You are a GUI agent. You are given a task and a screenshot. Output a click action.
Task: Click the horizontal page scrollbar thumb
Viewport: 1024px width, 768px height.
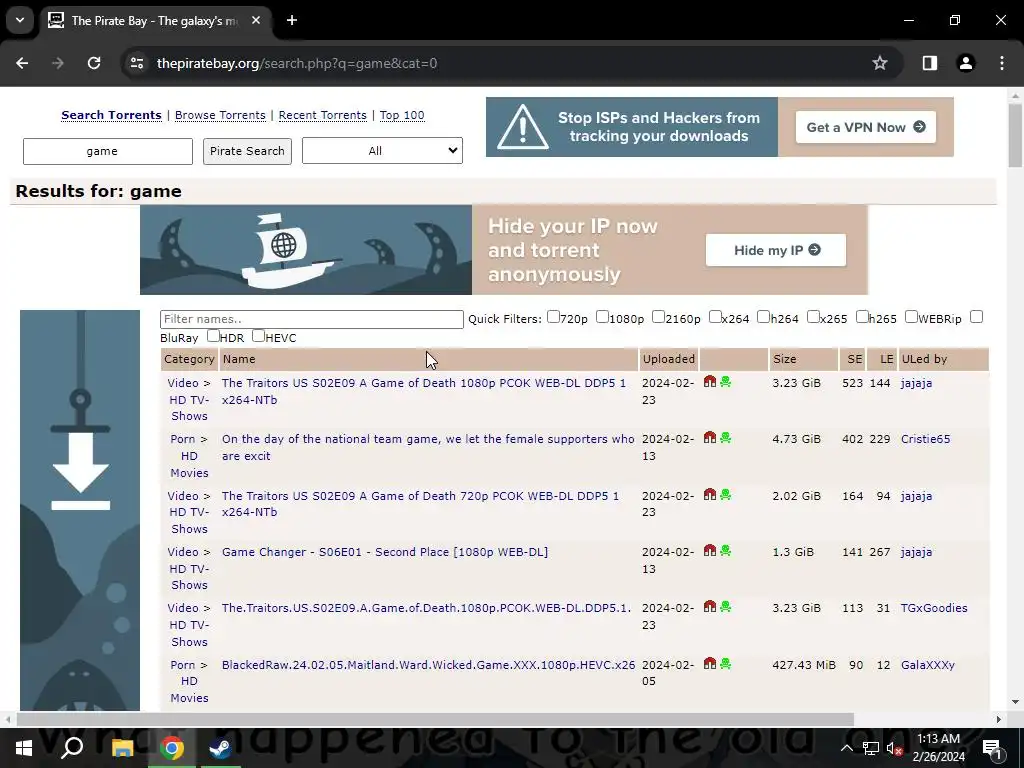435,719
